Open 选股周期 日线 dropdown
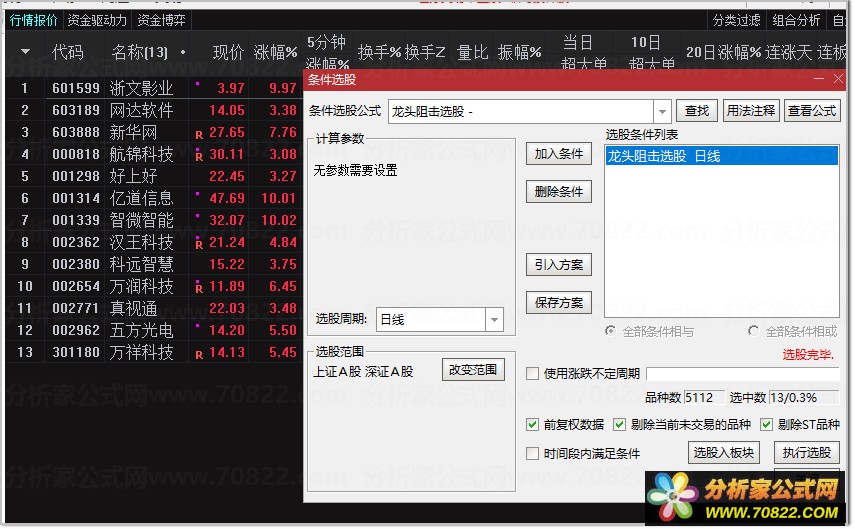This screenshot has height=529, width=855. coord(494,320)
